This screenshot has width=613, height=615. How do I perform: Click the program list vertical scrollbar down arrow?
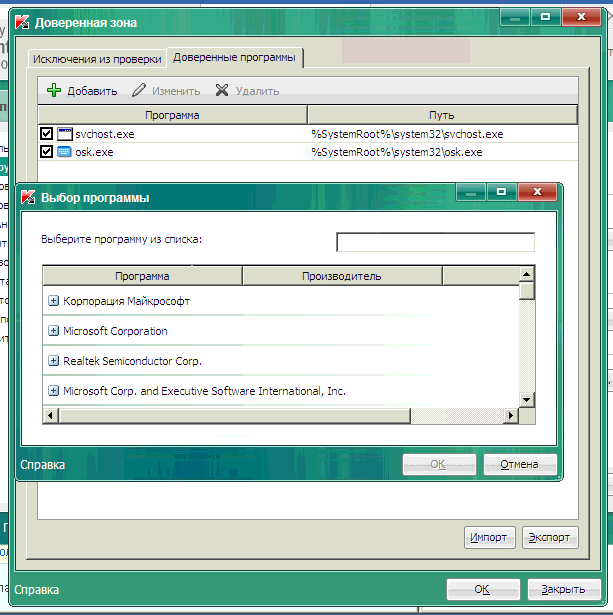526,400
